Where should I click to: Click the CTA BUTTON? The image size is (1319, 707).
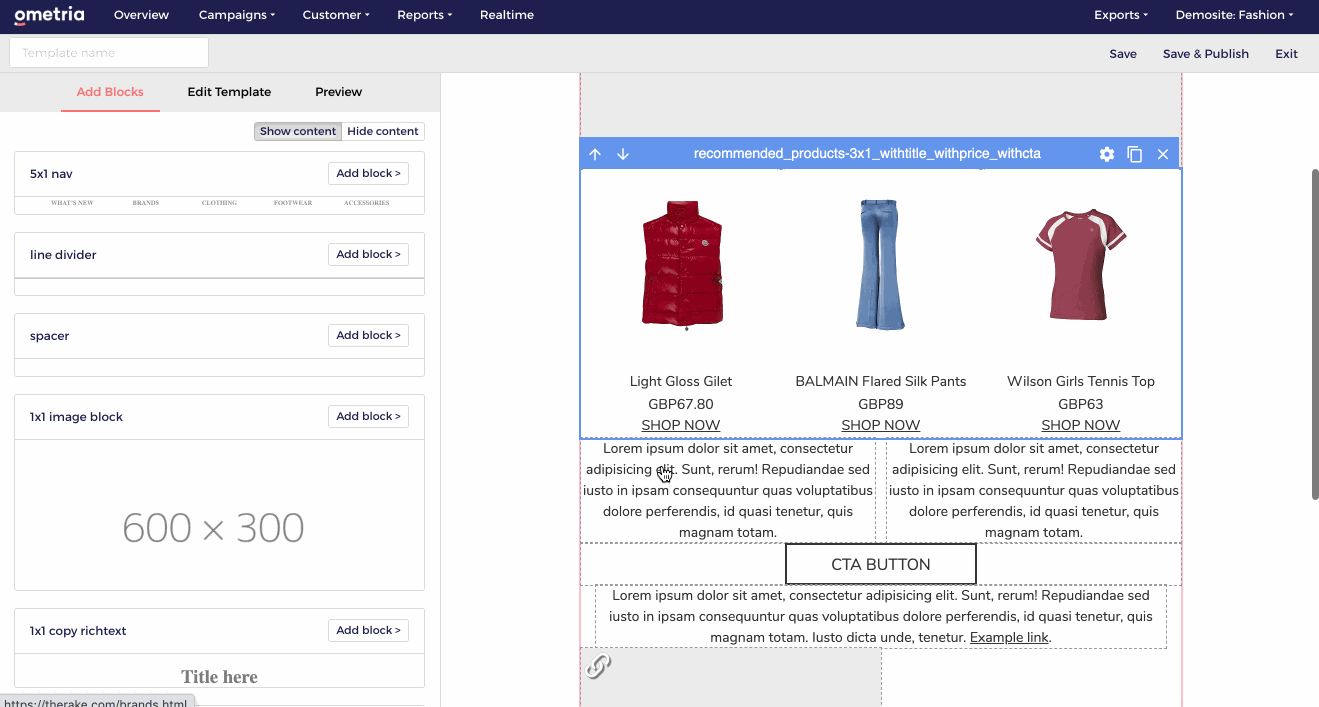coord(881,564)
